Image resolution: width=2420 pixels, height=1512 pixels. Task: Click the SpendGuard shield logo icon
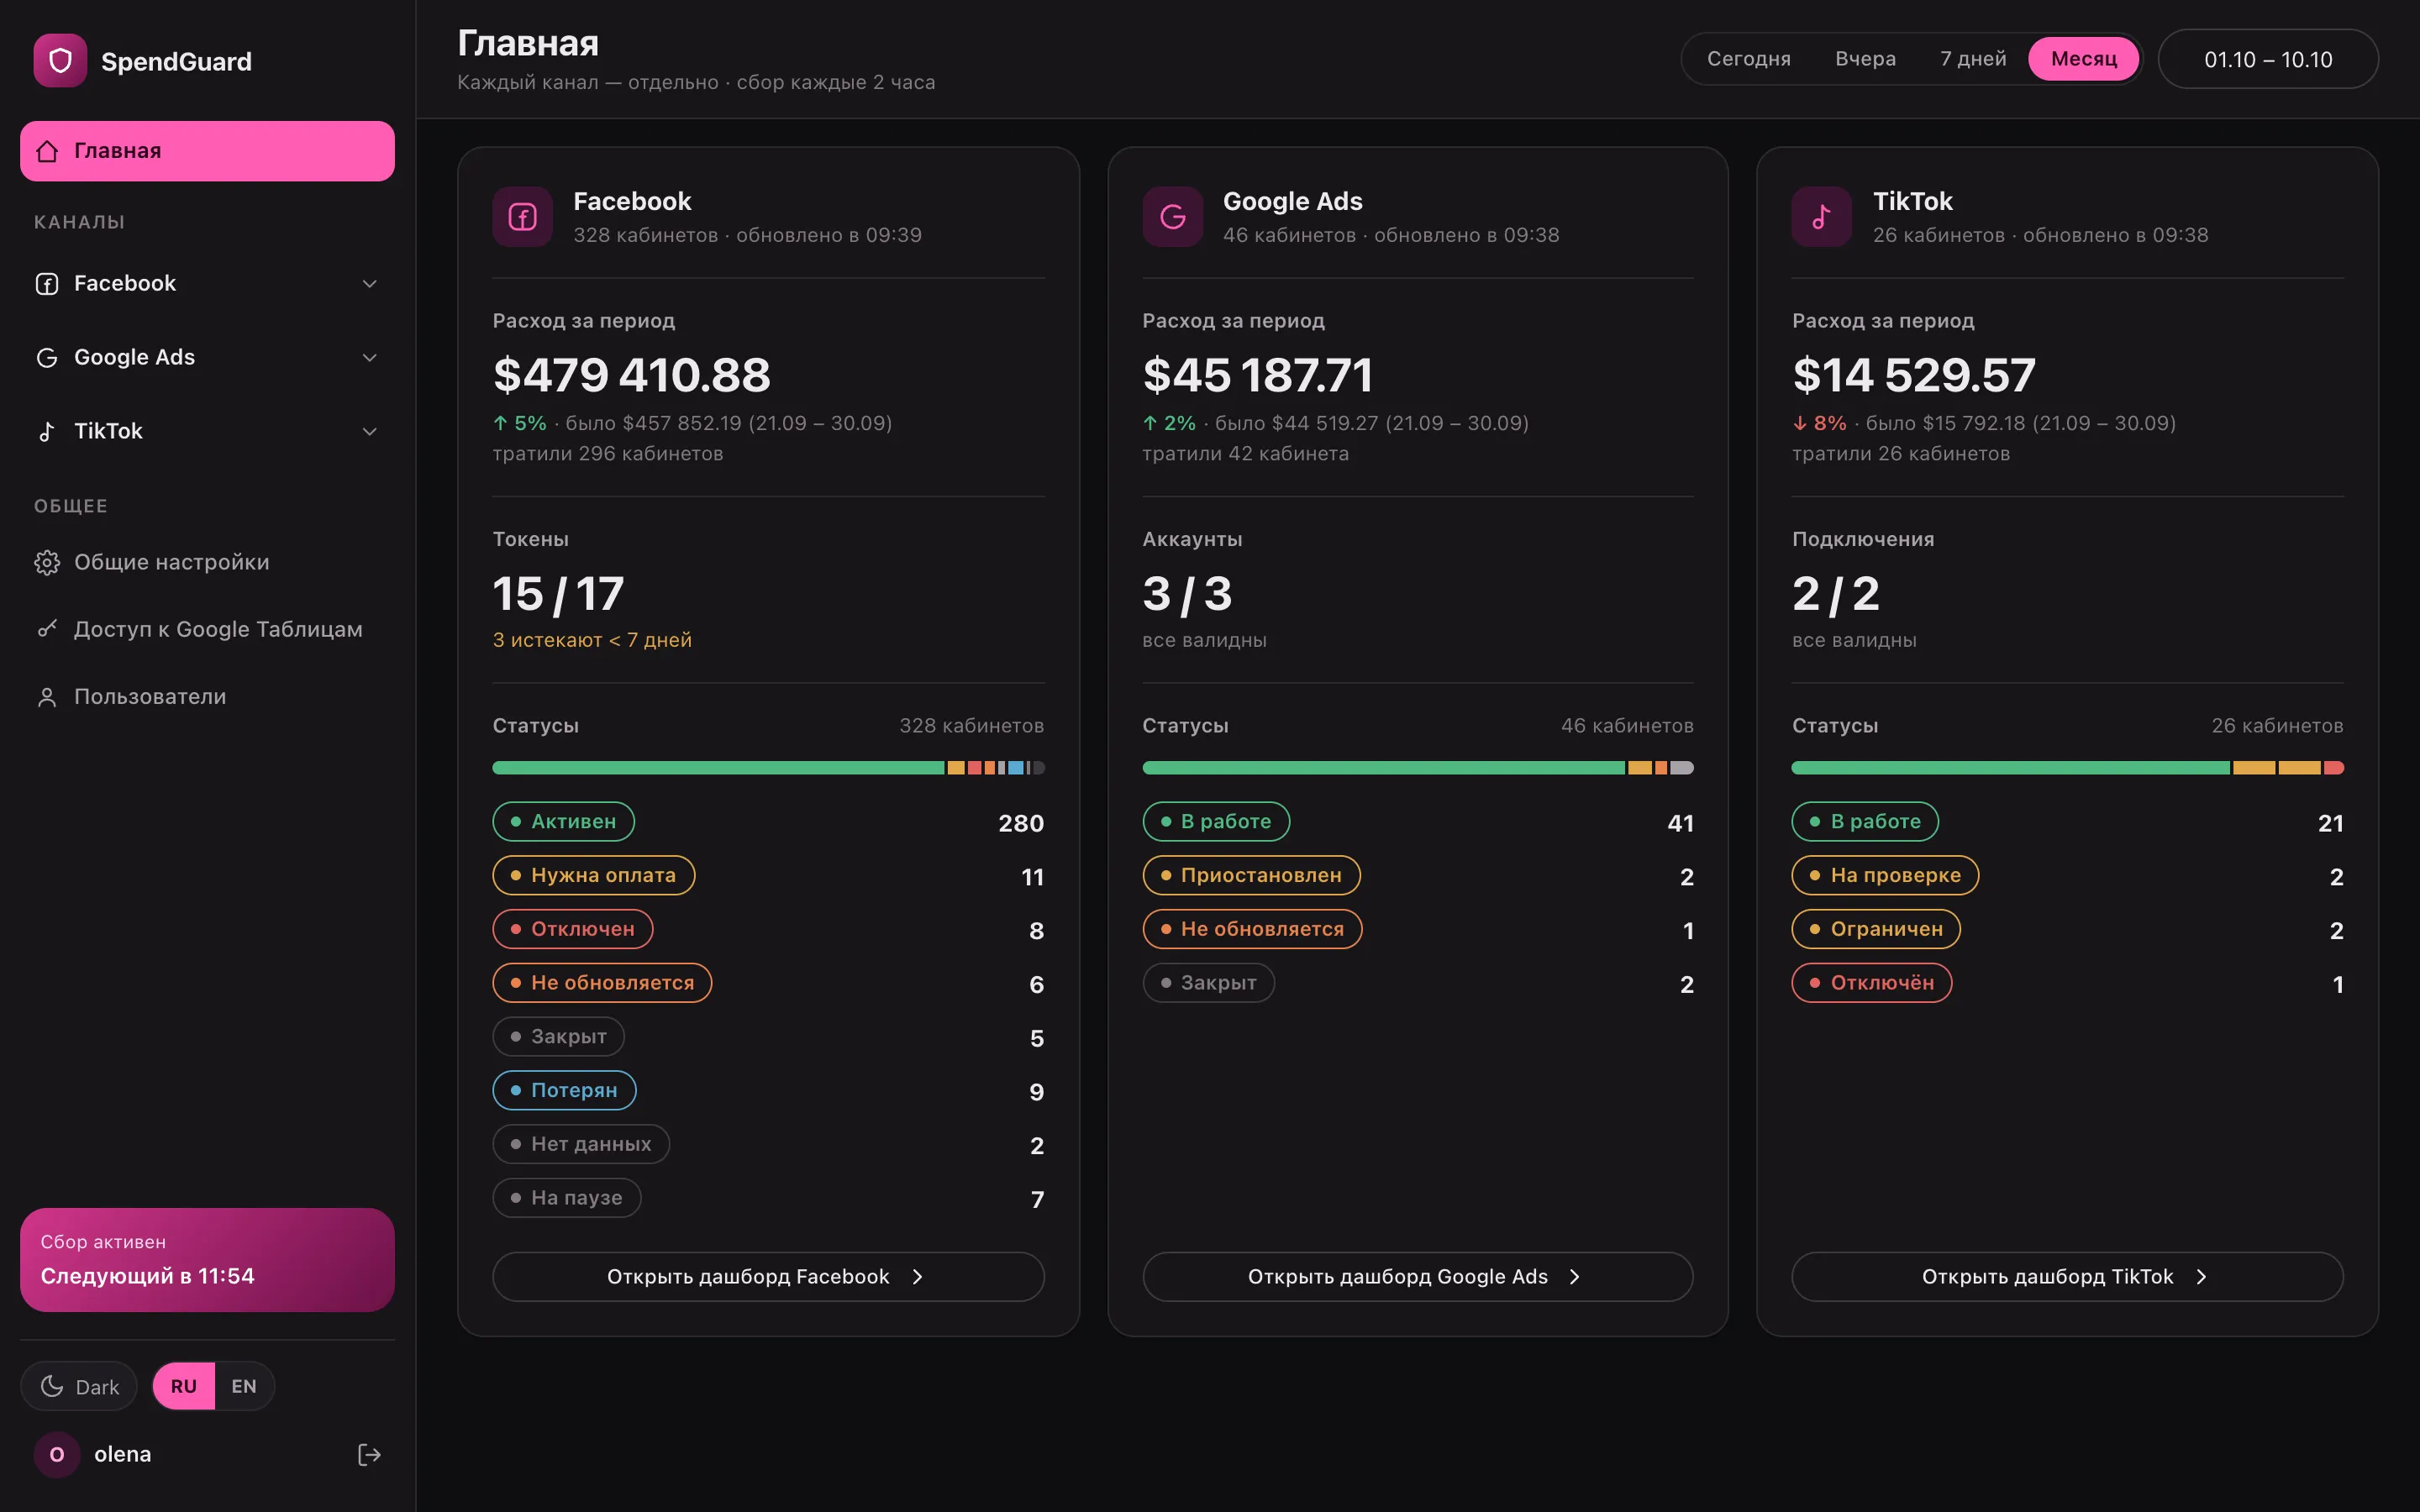[60, 61]
